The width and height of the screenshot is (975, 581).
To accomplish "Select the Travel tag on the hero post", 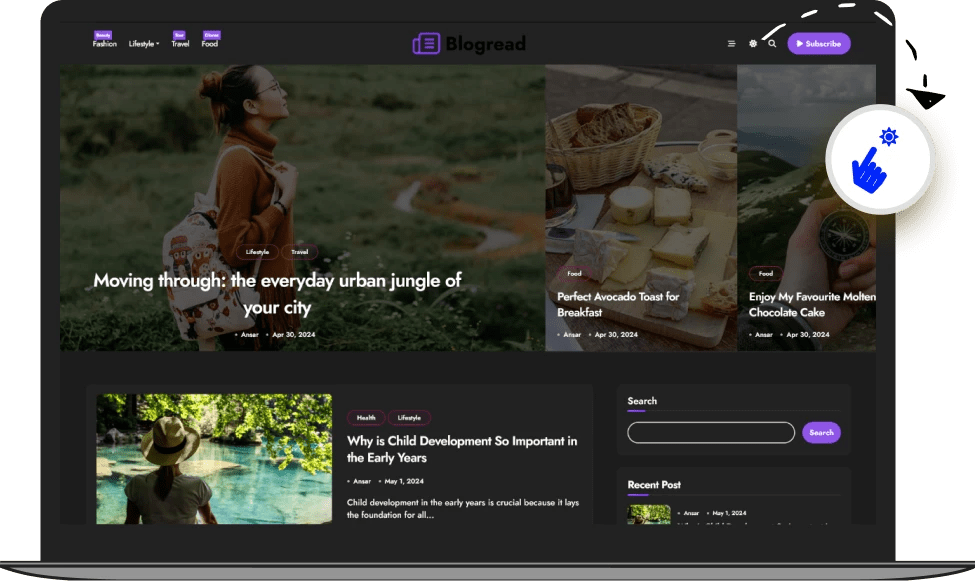I will 300,252.
